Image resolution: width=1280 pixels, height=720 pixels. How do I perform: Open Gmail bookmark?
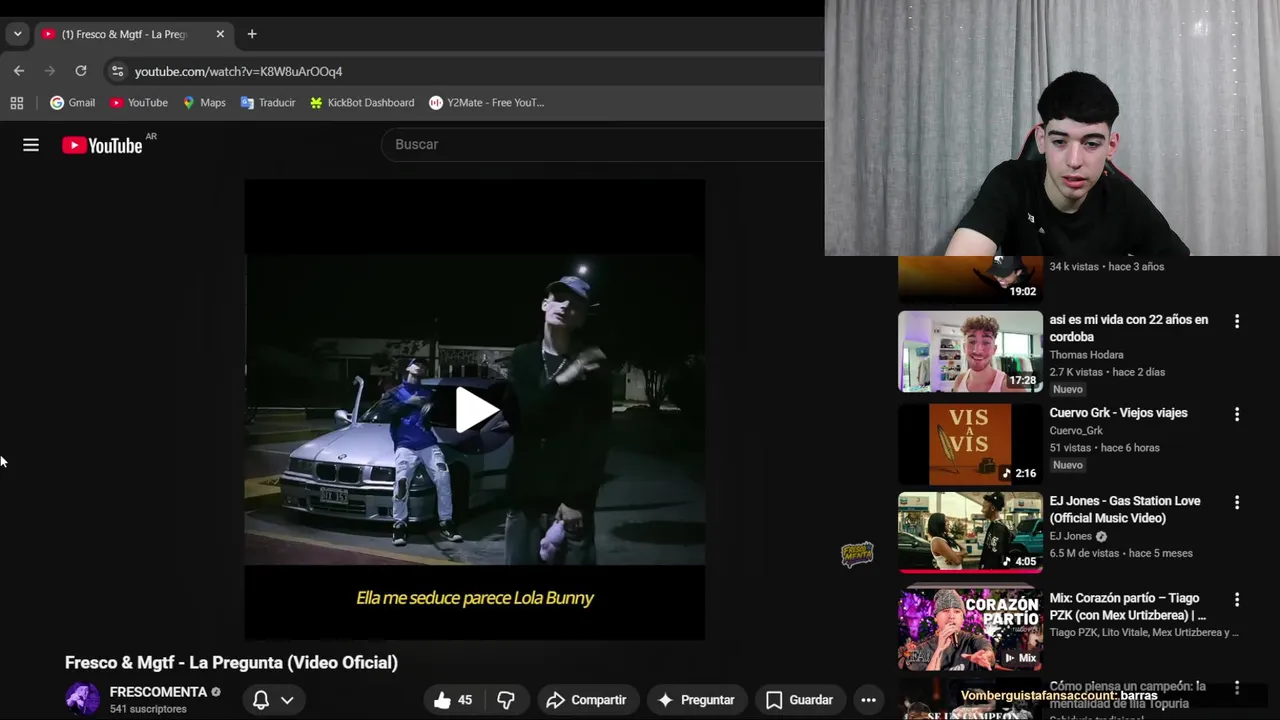click(73, 103)
